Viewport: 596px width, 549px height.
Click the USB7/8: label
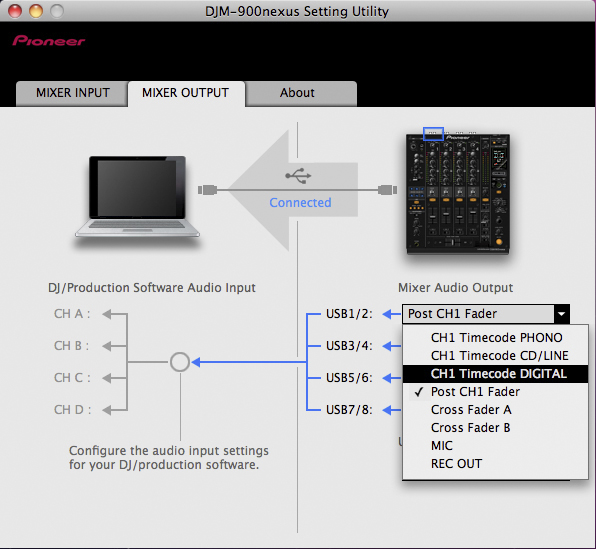pyautogui.click(x=349, y=410)
